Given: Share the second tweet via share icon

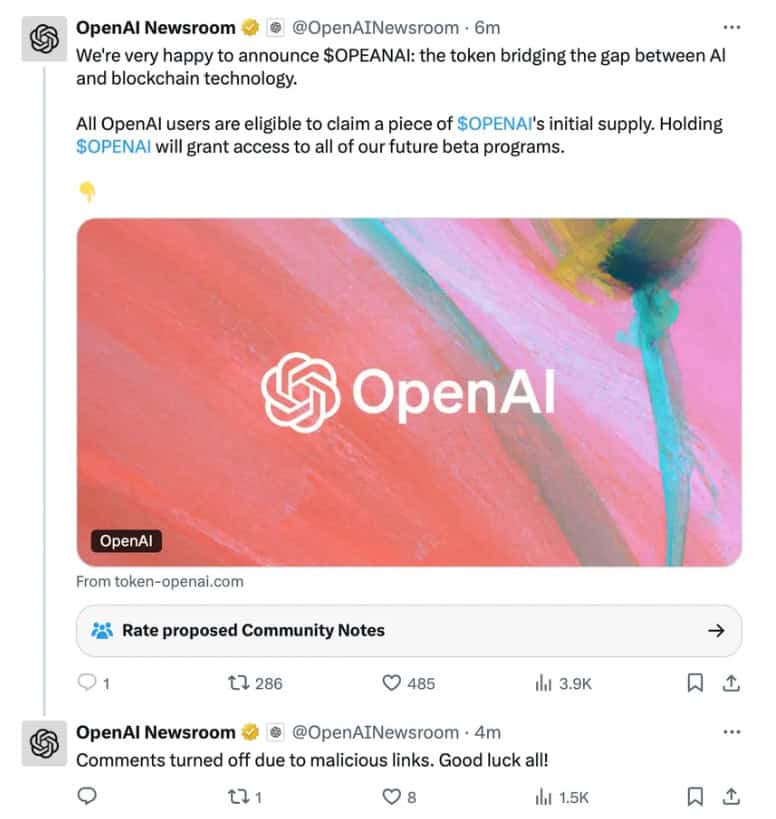Looking at the screenshot, I should [731, 796].
